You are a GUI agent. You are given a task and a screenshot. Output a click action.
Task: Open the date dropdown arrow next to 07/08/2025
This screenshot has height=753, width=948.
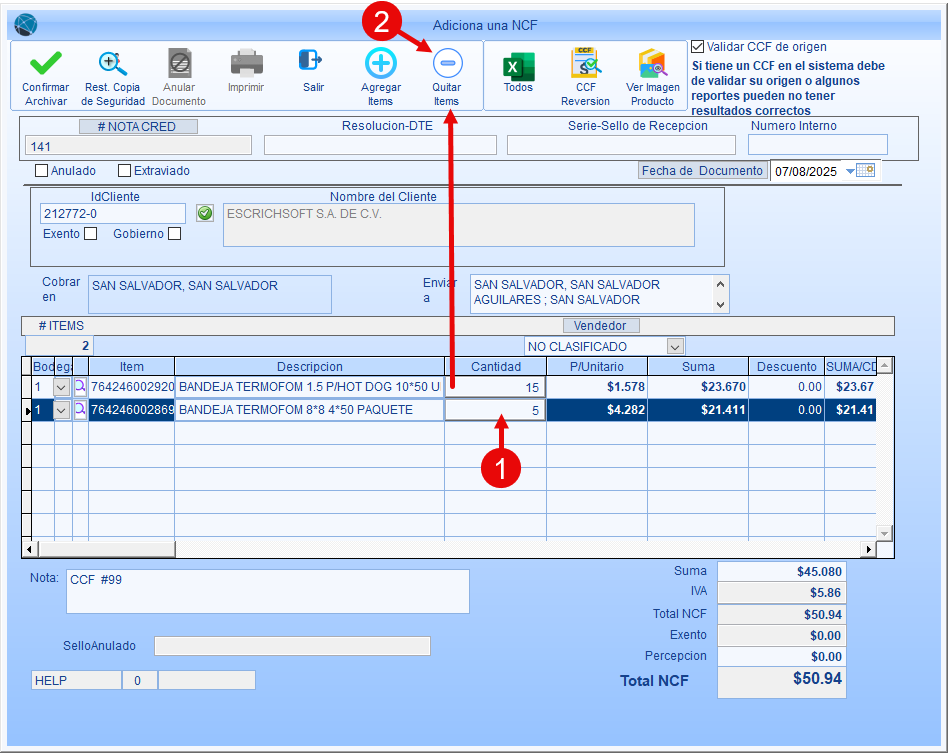tap(849, 171)
